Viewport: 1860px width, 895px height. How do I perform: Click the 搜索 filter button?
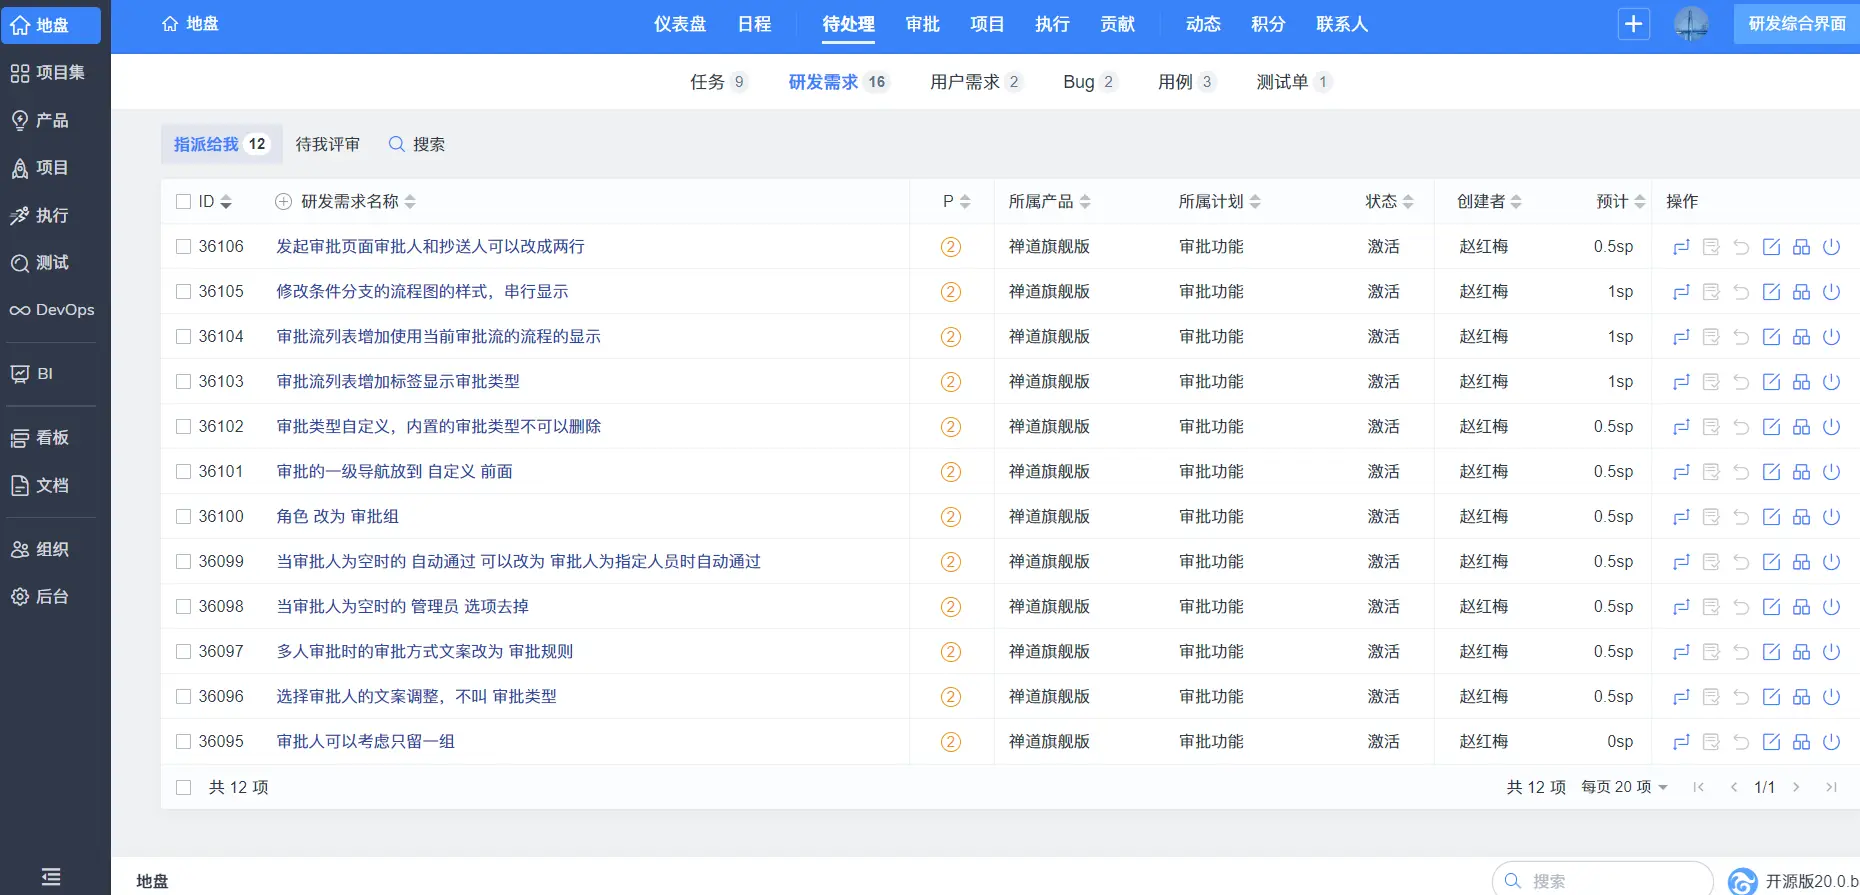point(417,145)
